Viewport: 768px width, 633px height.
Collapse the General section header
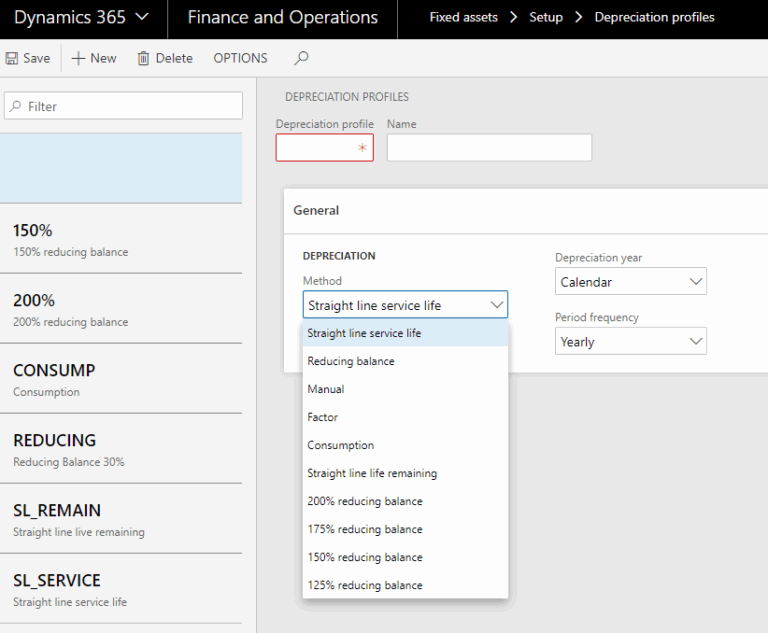click(526, 211)
